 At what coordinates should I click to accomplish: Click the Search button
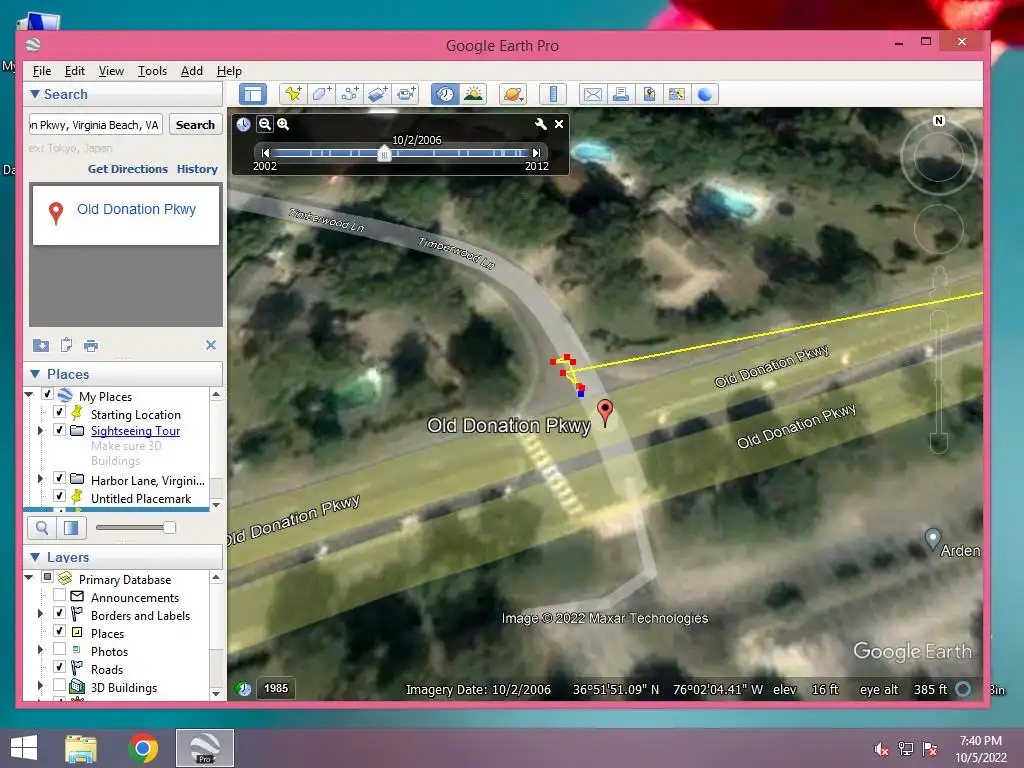(195, 125)
